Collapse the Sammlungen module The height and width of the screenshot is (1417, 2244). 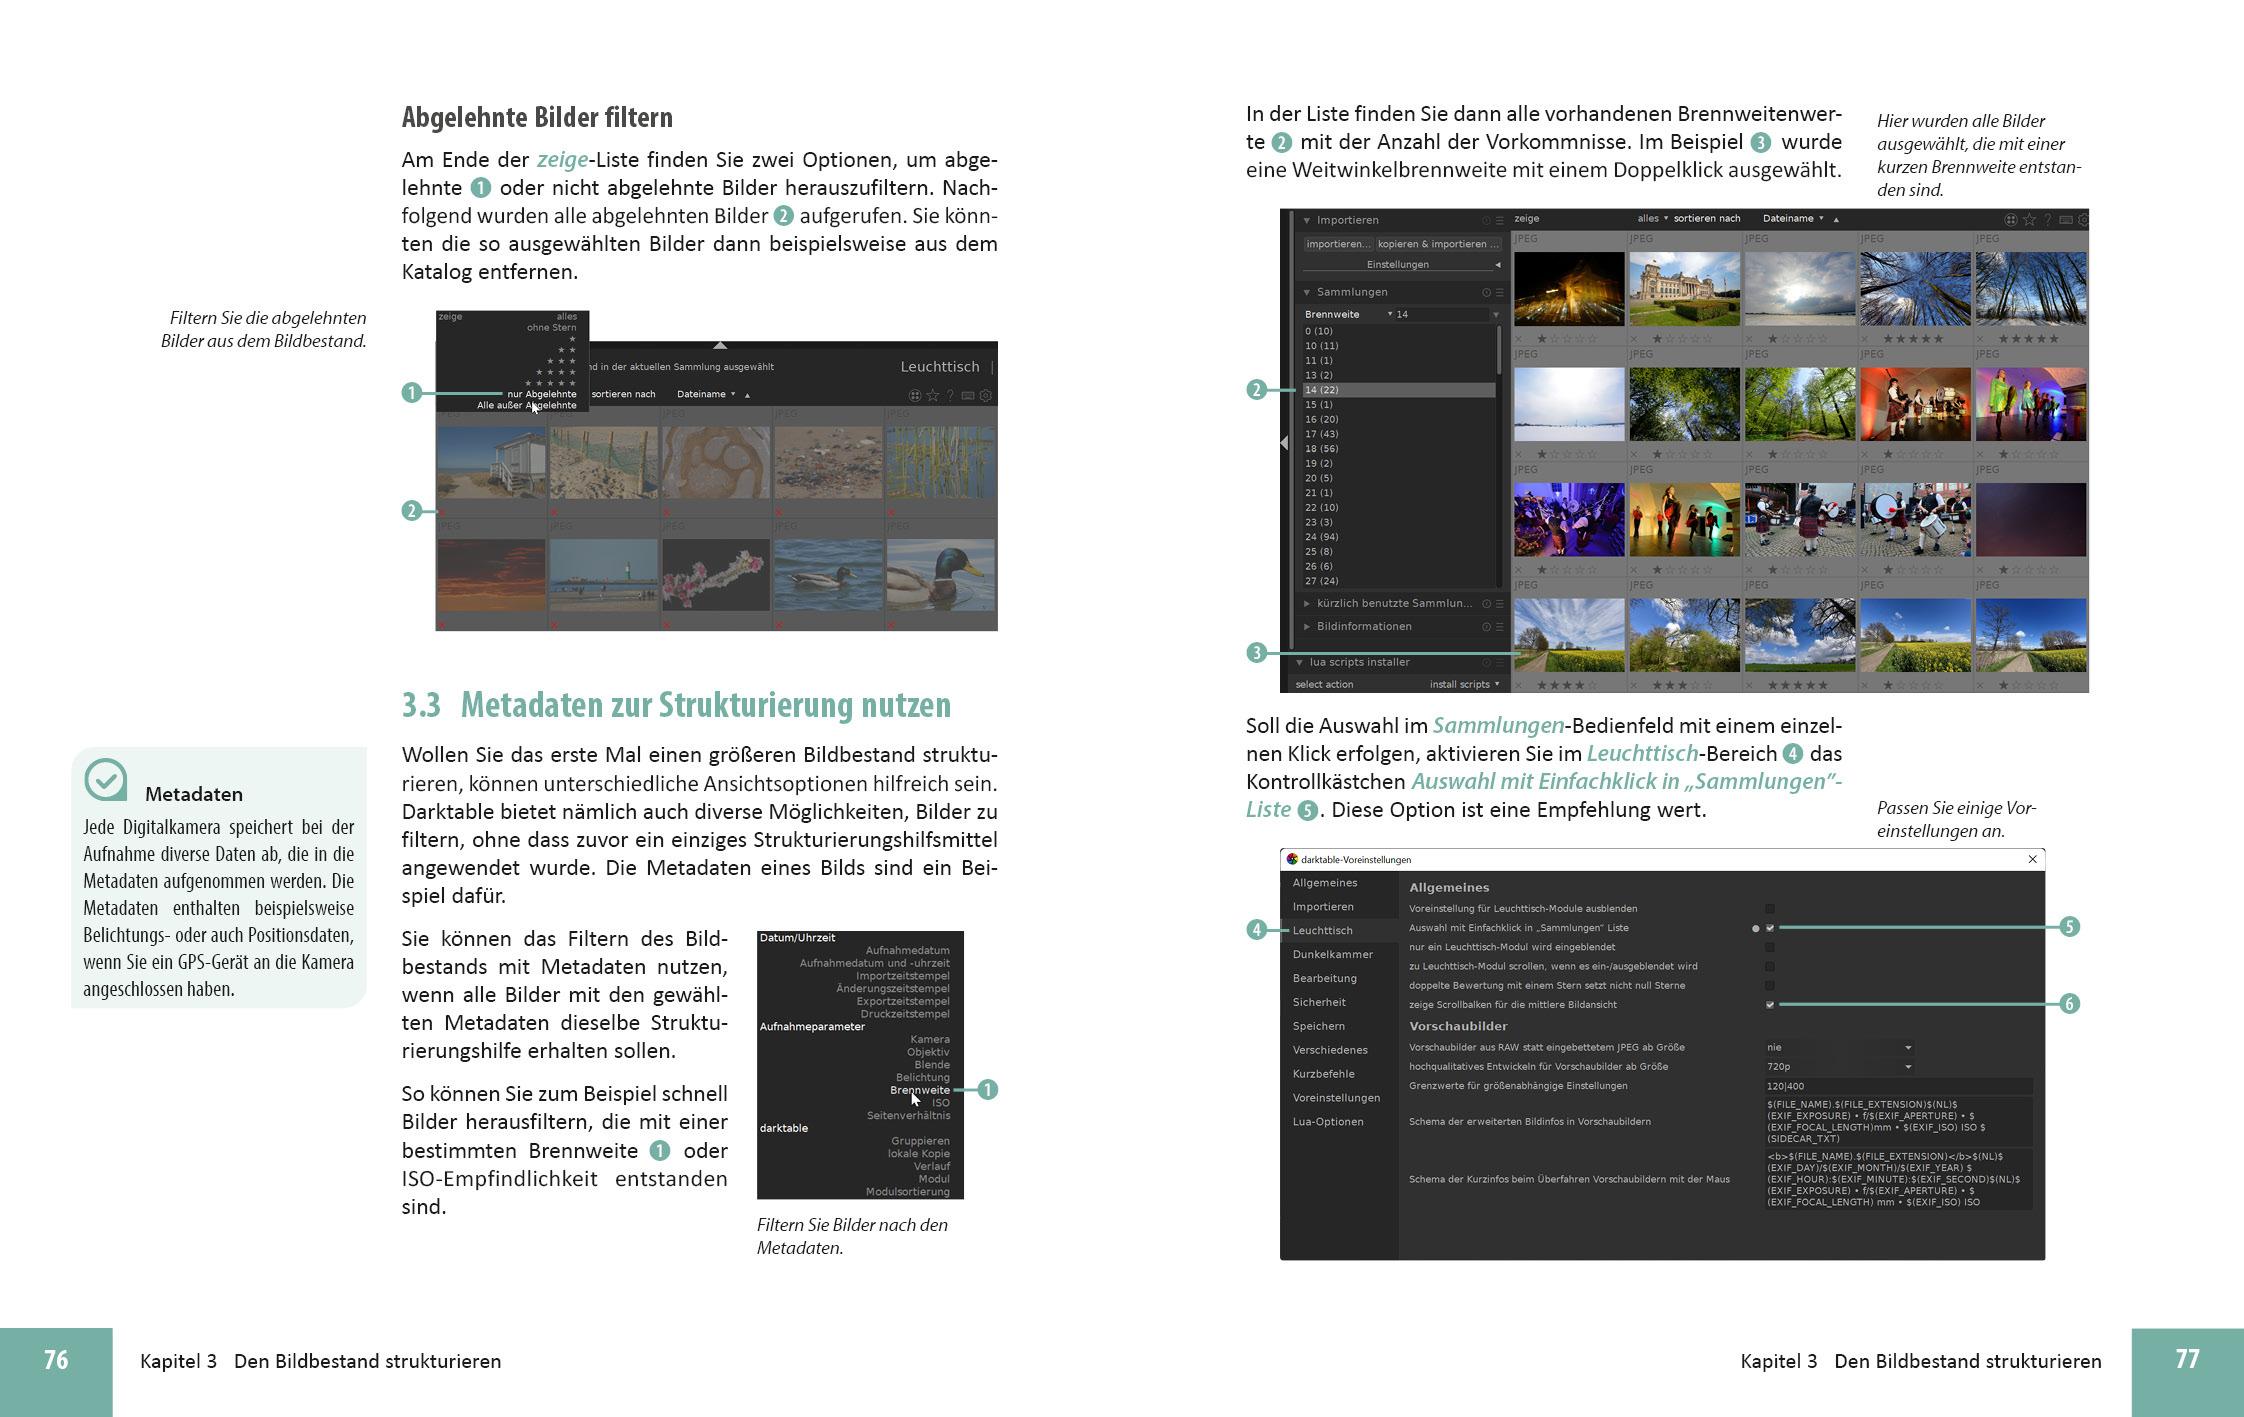point(1307,292)
